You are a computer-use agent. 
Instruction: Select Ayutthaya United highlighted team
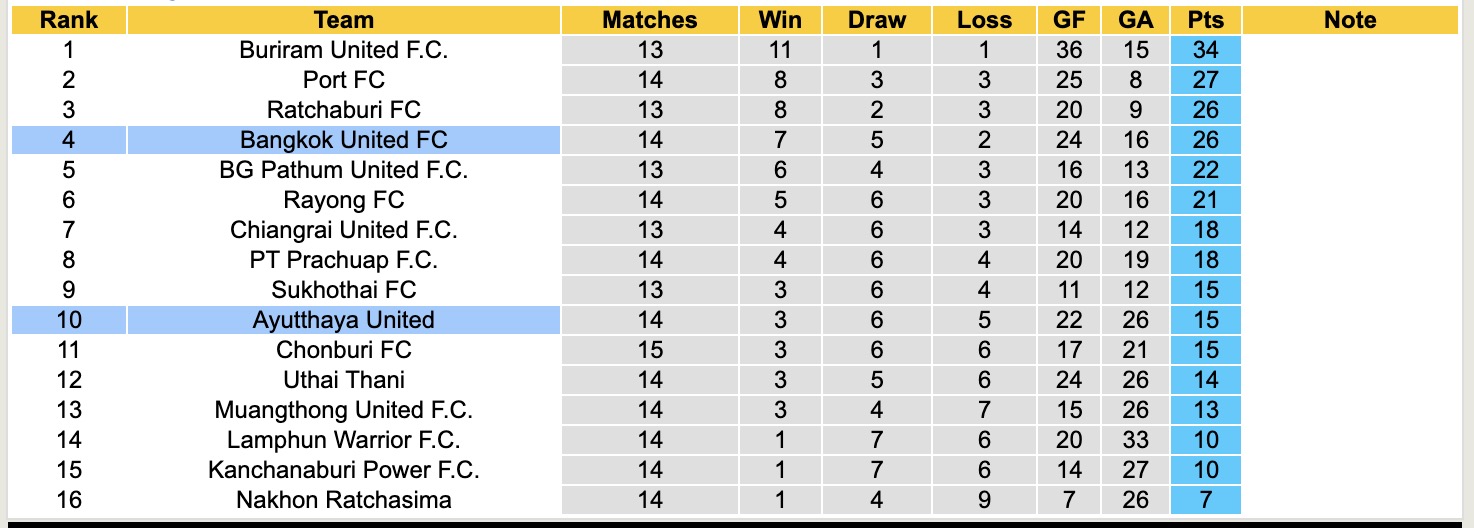click(x=343, y=320)
